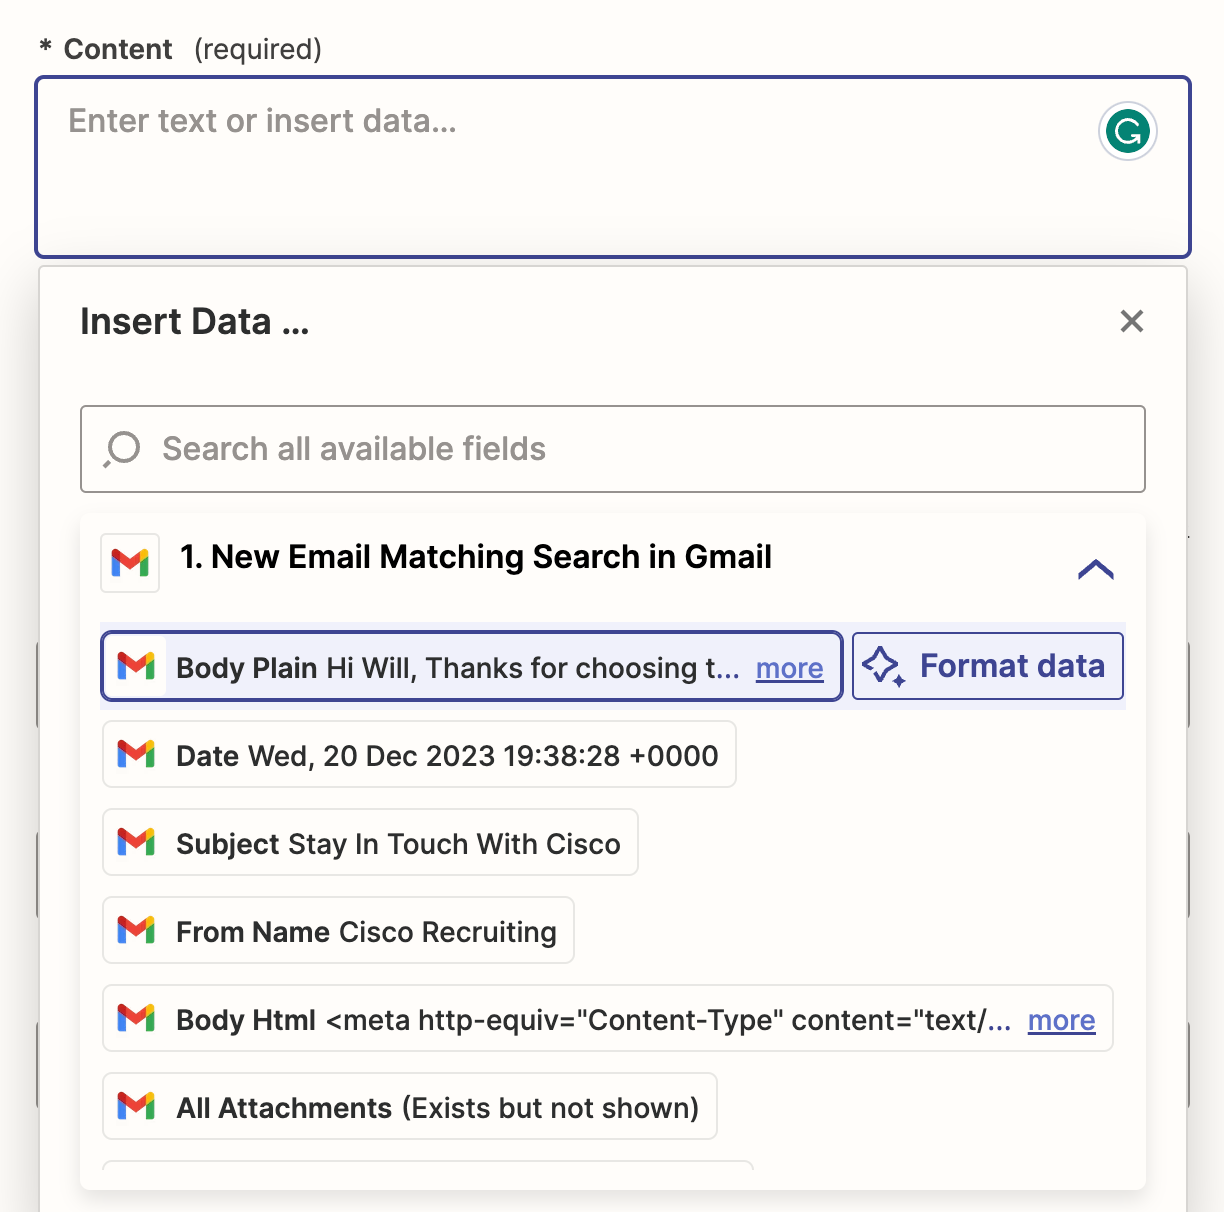This screenshot has height=1212, width=1224.
Task: Click Gmail icon on Body Html field
Action: (x=136, y=1018)
